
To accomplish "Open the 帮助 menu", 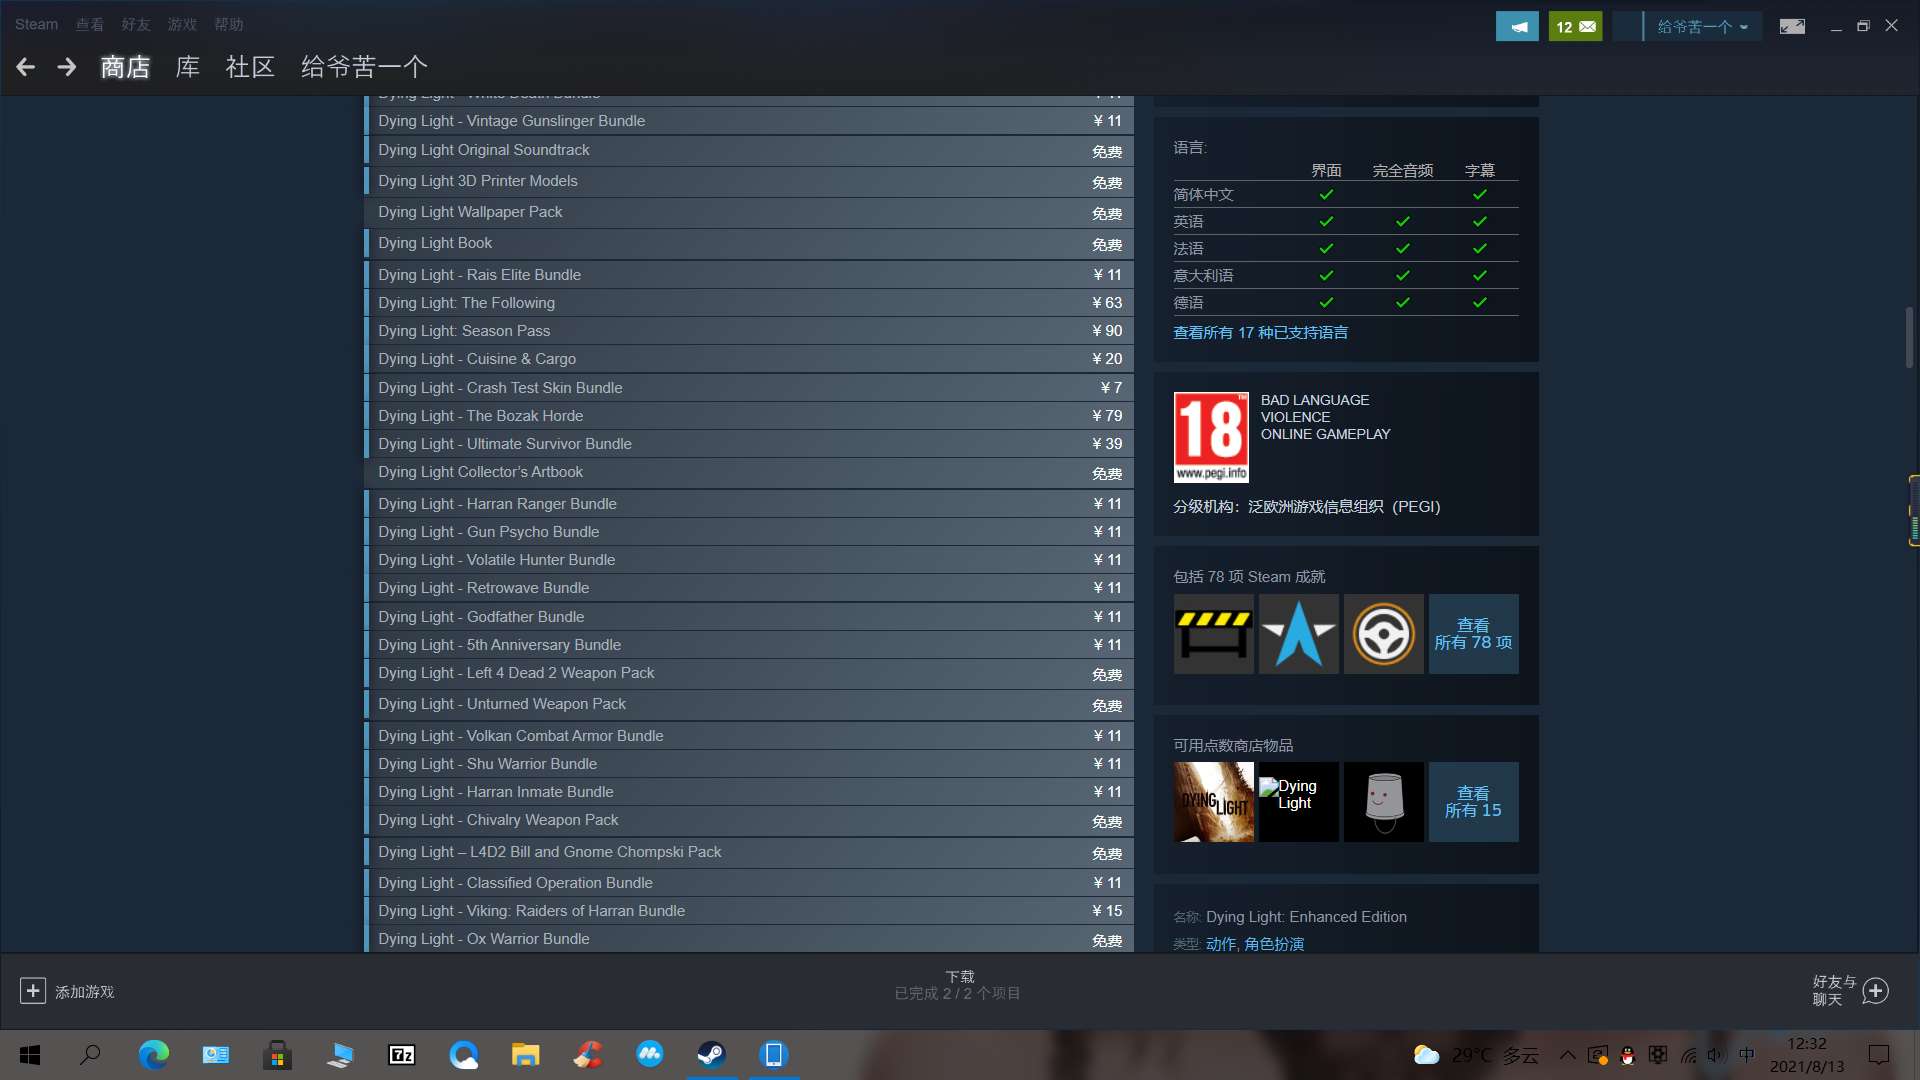I will (x=229, y=24).
